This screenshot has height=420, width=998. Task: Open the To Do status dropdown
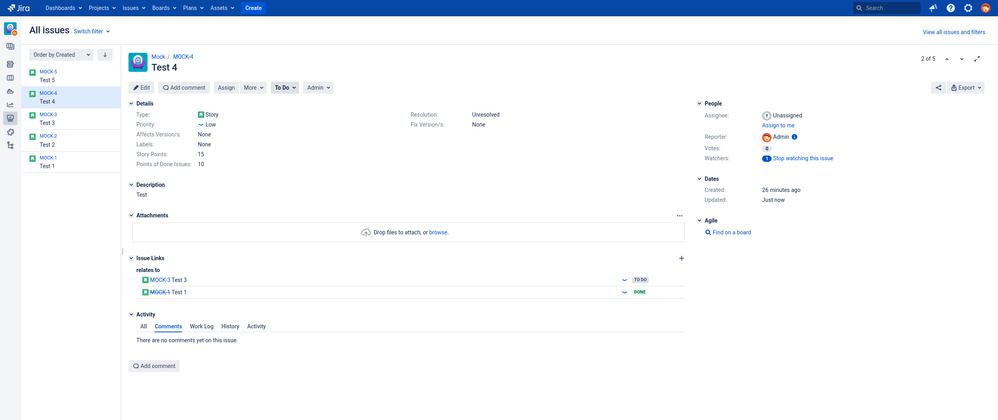(285, 88)
